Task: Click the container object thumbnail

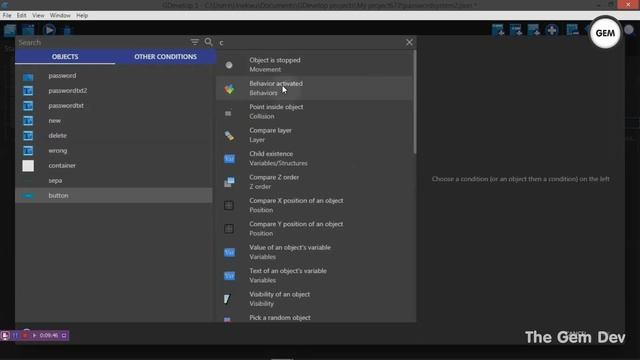Action: (28, 166)
